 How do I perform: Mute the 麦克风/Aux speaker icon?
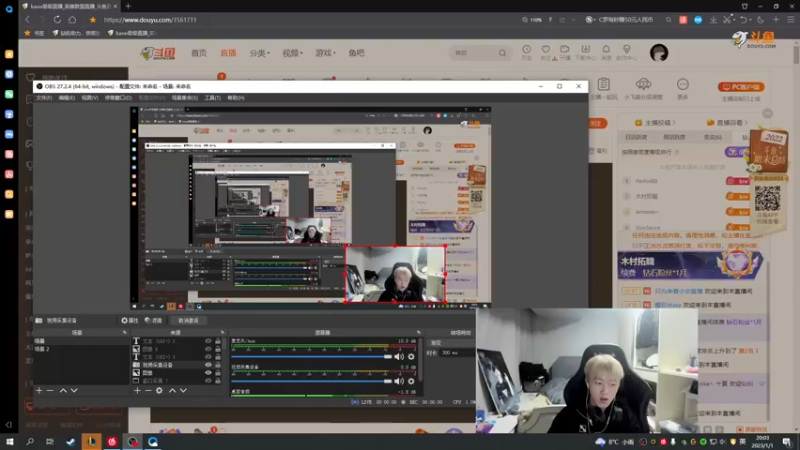(x=399, y=357)
